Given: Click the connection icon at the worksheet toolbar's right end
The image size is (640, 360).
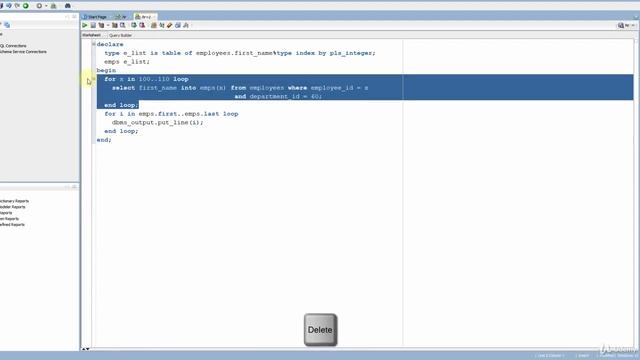Looking at the screenshot, I should [621, 25].
